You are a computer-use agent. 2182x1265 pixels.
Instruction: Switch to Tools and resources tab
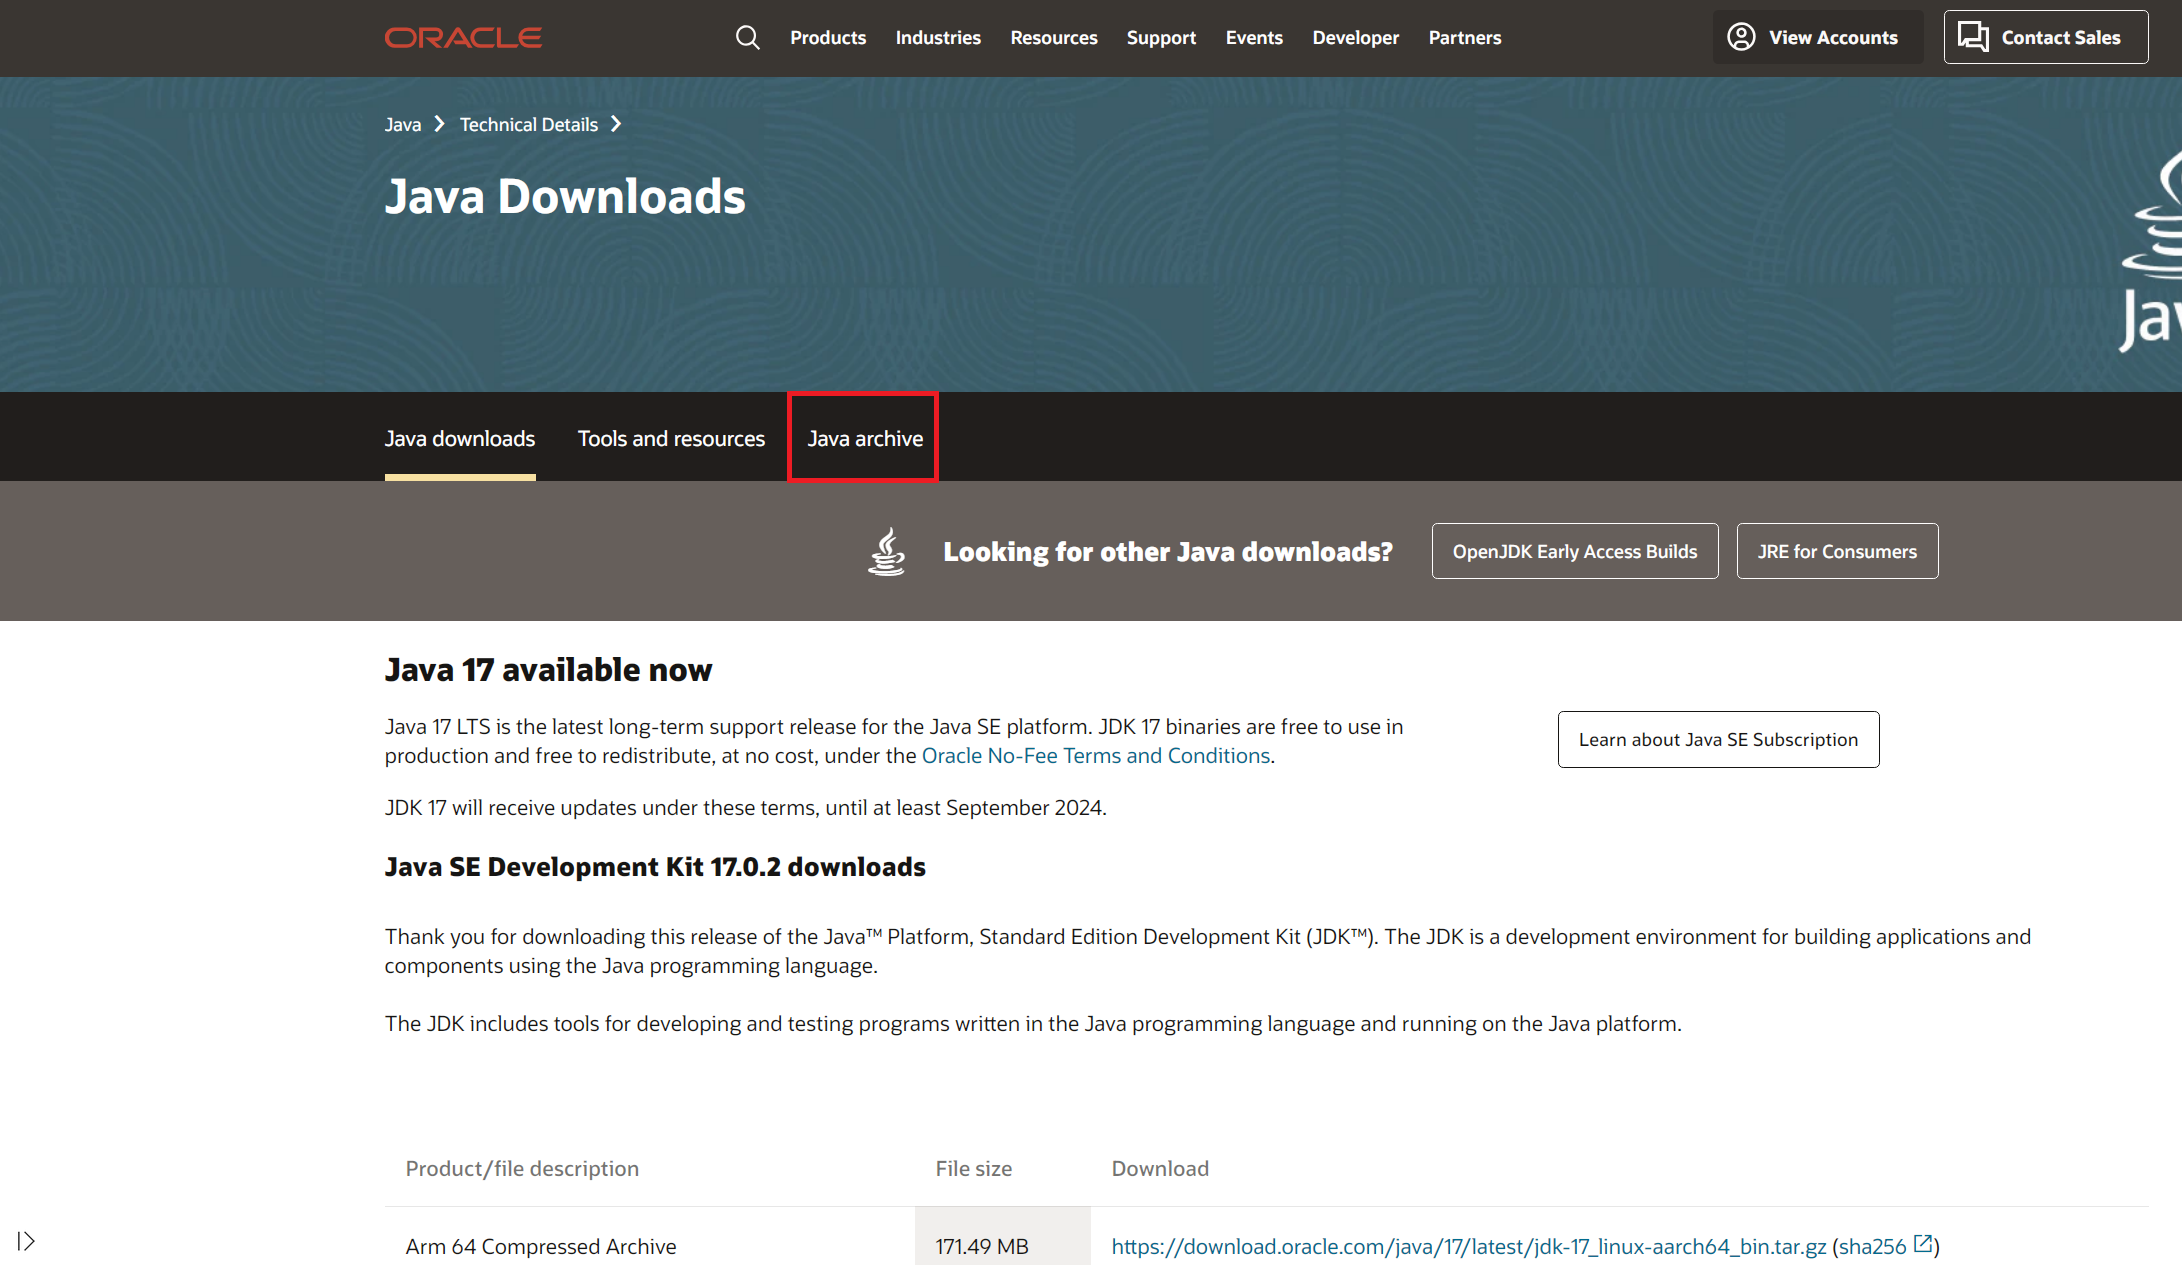[671, 439]
